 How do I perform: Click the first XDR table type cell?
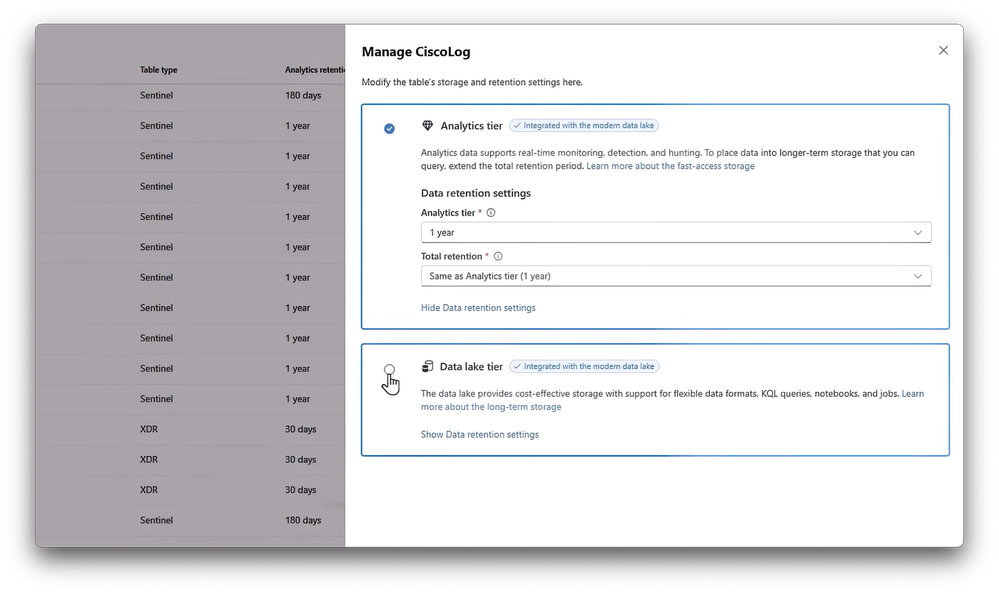pos(149,430)
